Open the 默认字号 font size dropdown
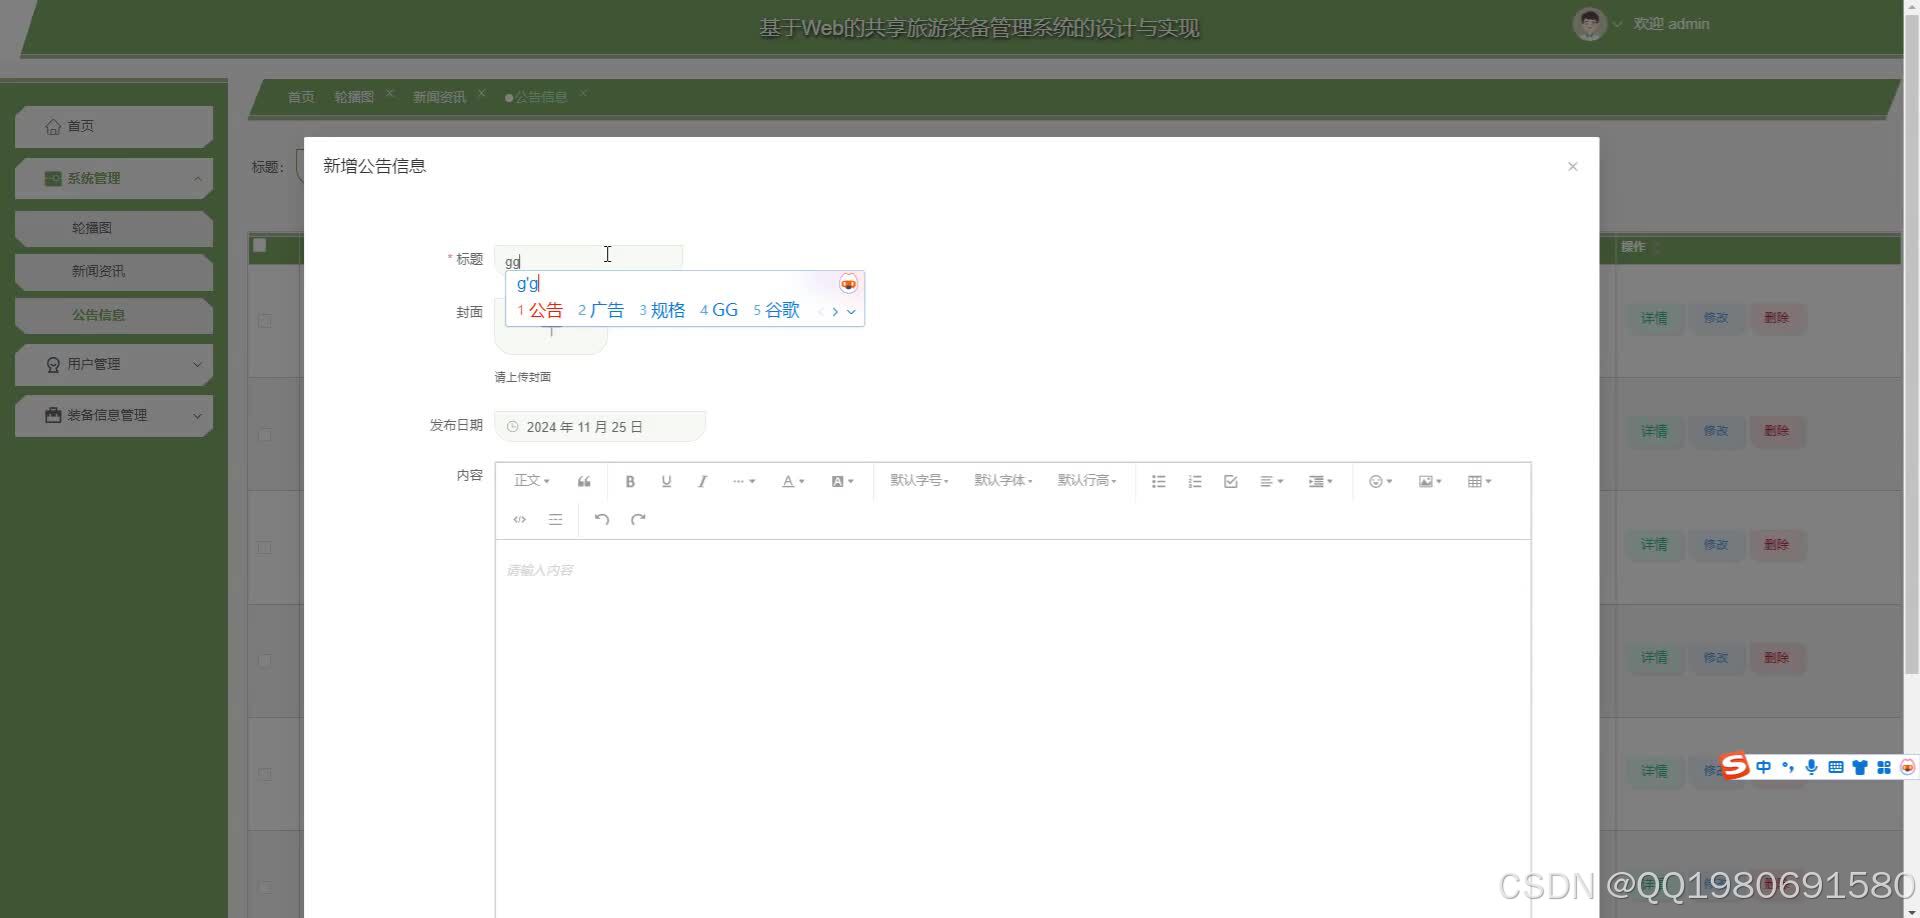This screenshot has height=918, width=1920. 919,481
